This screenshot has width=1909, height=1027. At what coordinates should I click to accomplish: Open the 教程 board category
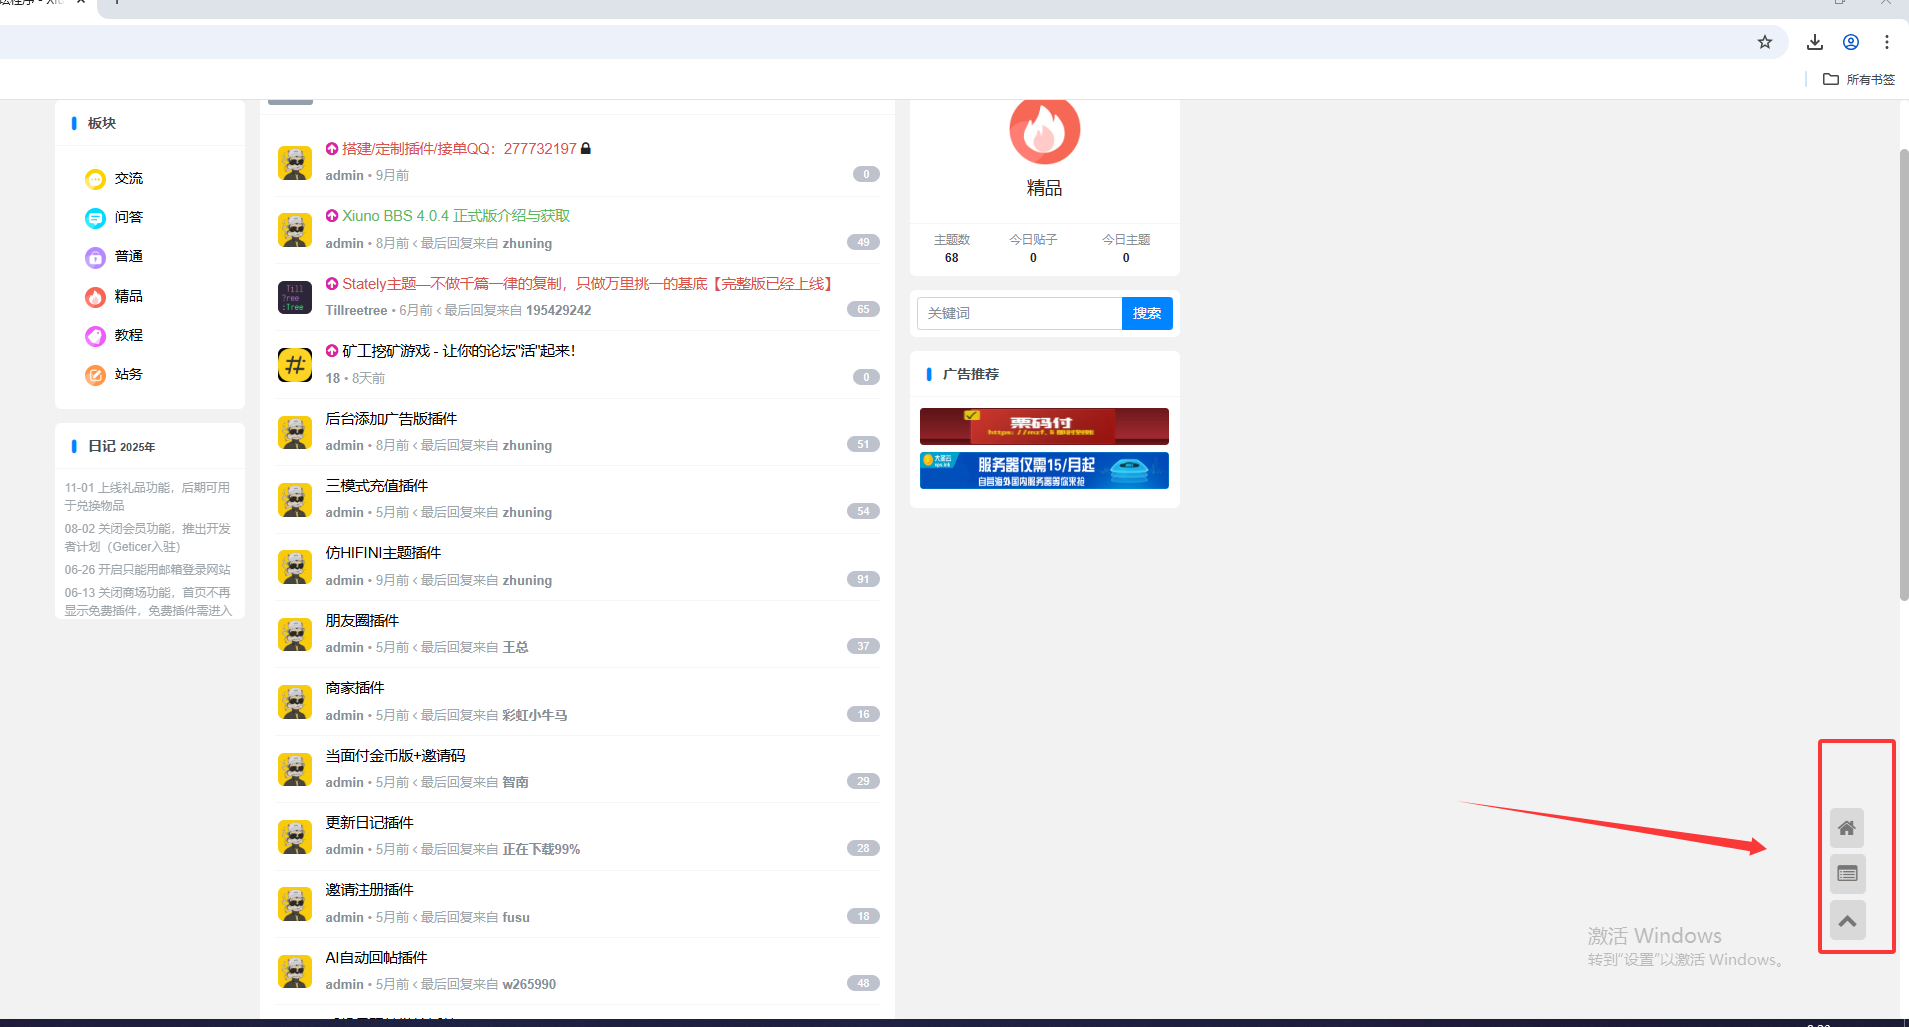(128, 335)
